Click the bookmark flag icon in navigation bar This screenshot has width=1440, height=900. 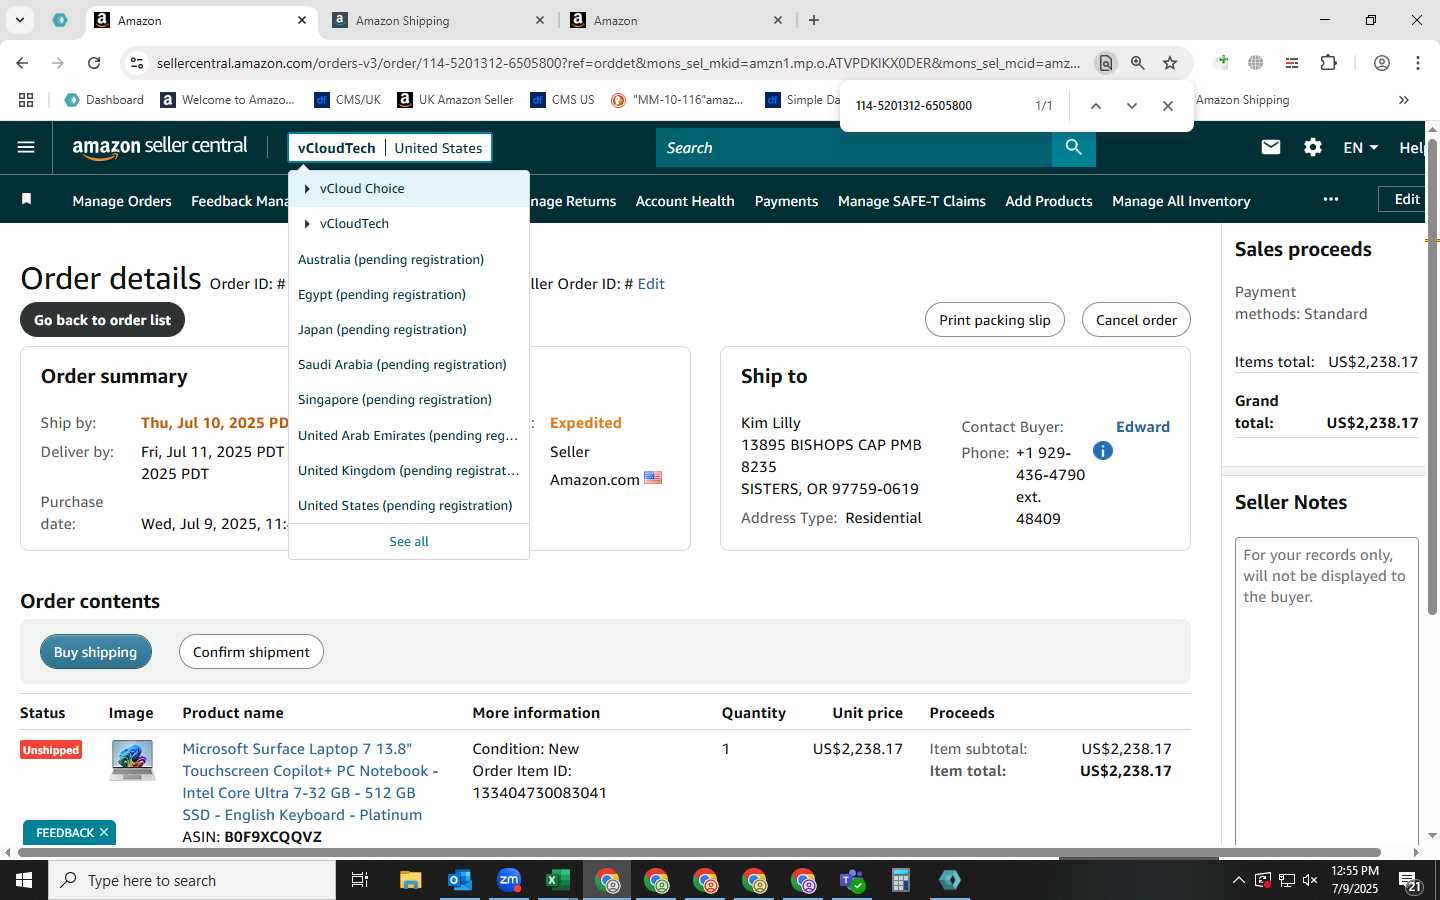click(27, 200)
